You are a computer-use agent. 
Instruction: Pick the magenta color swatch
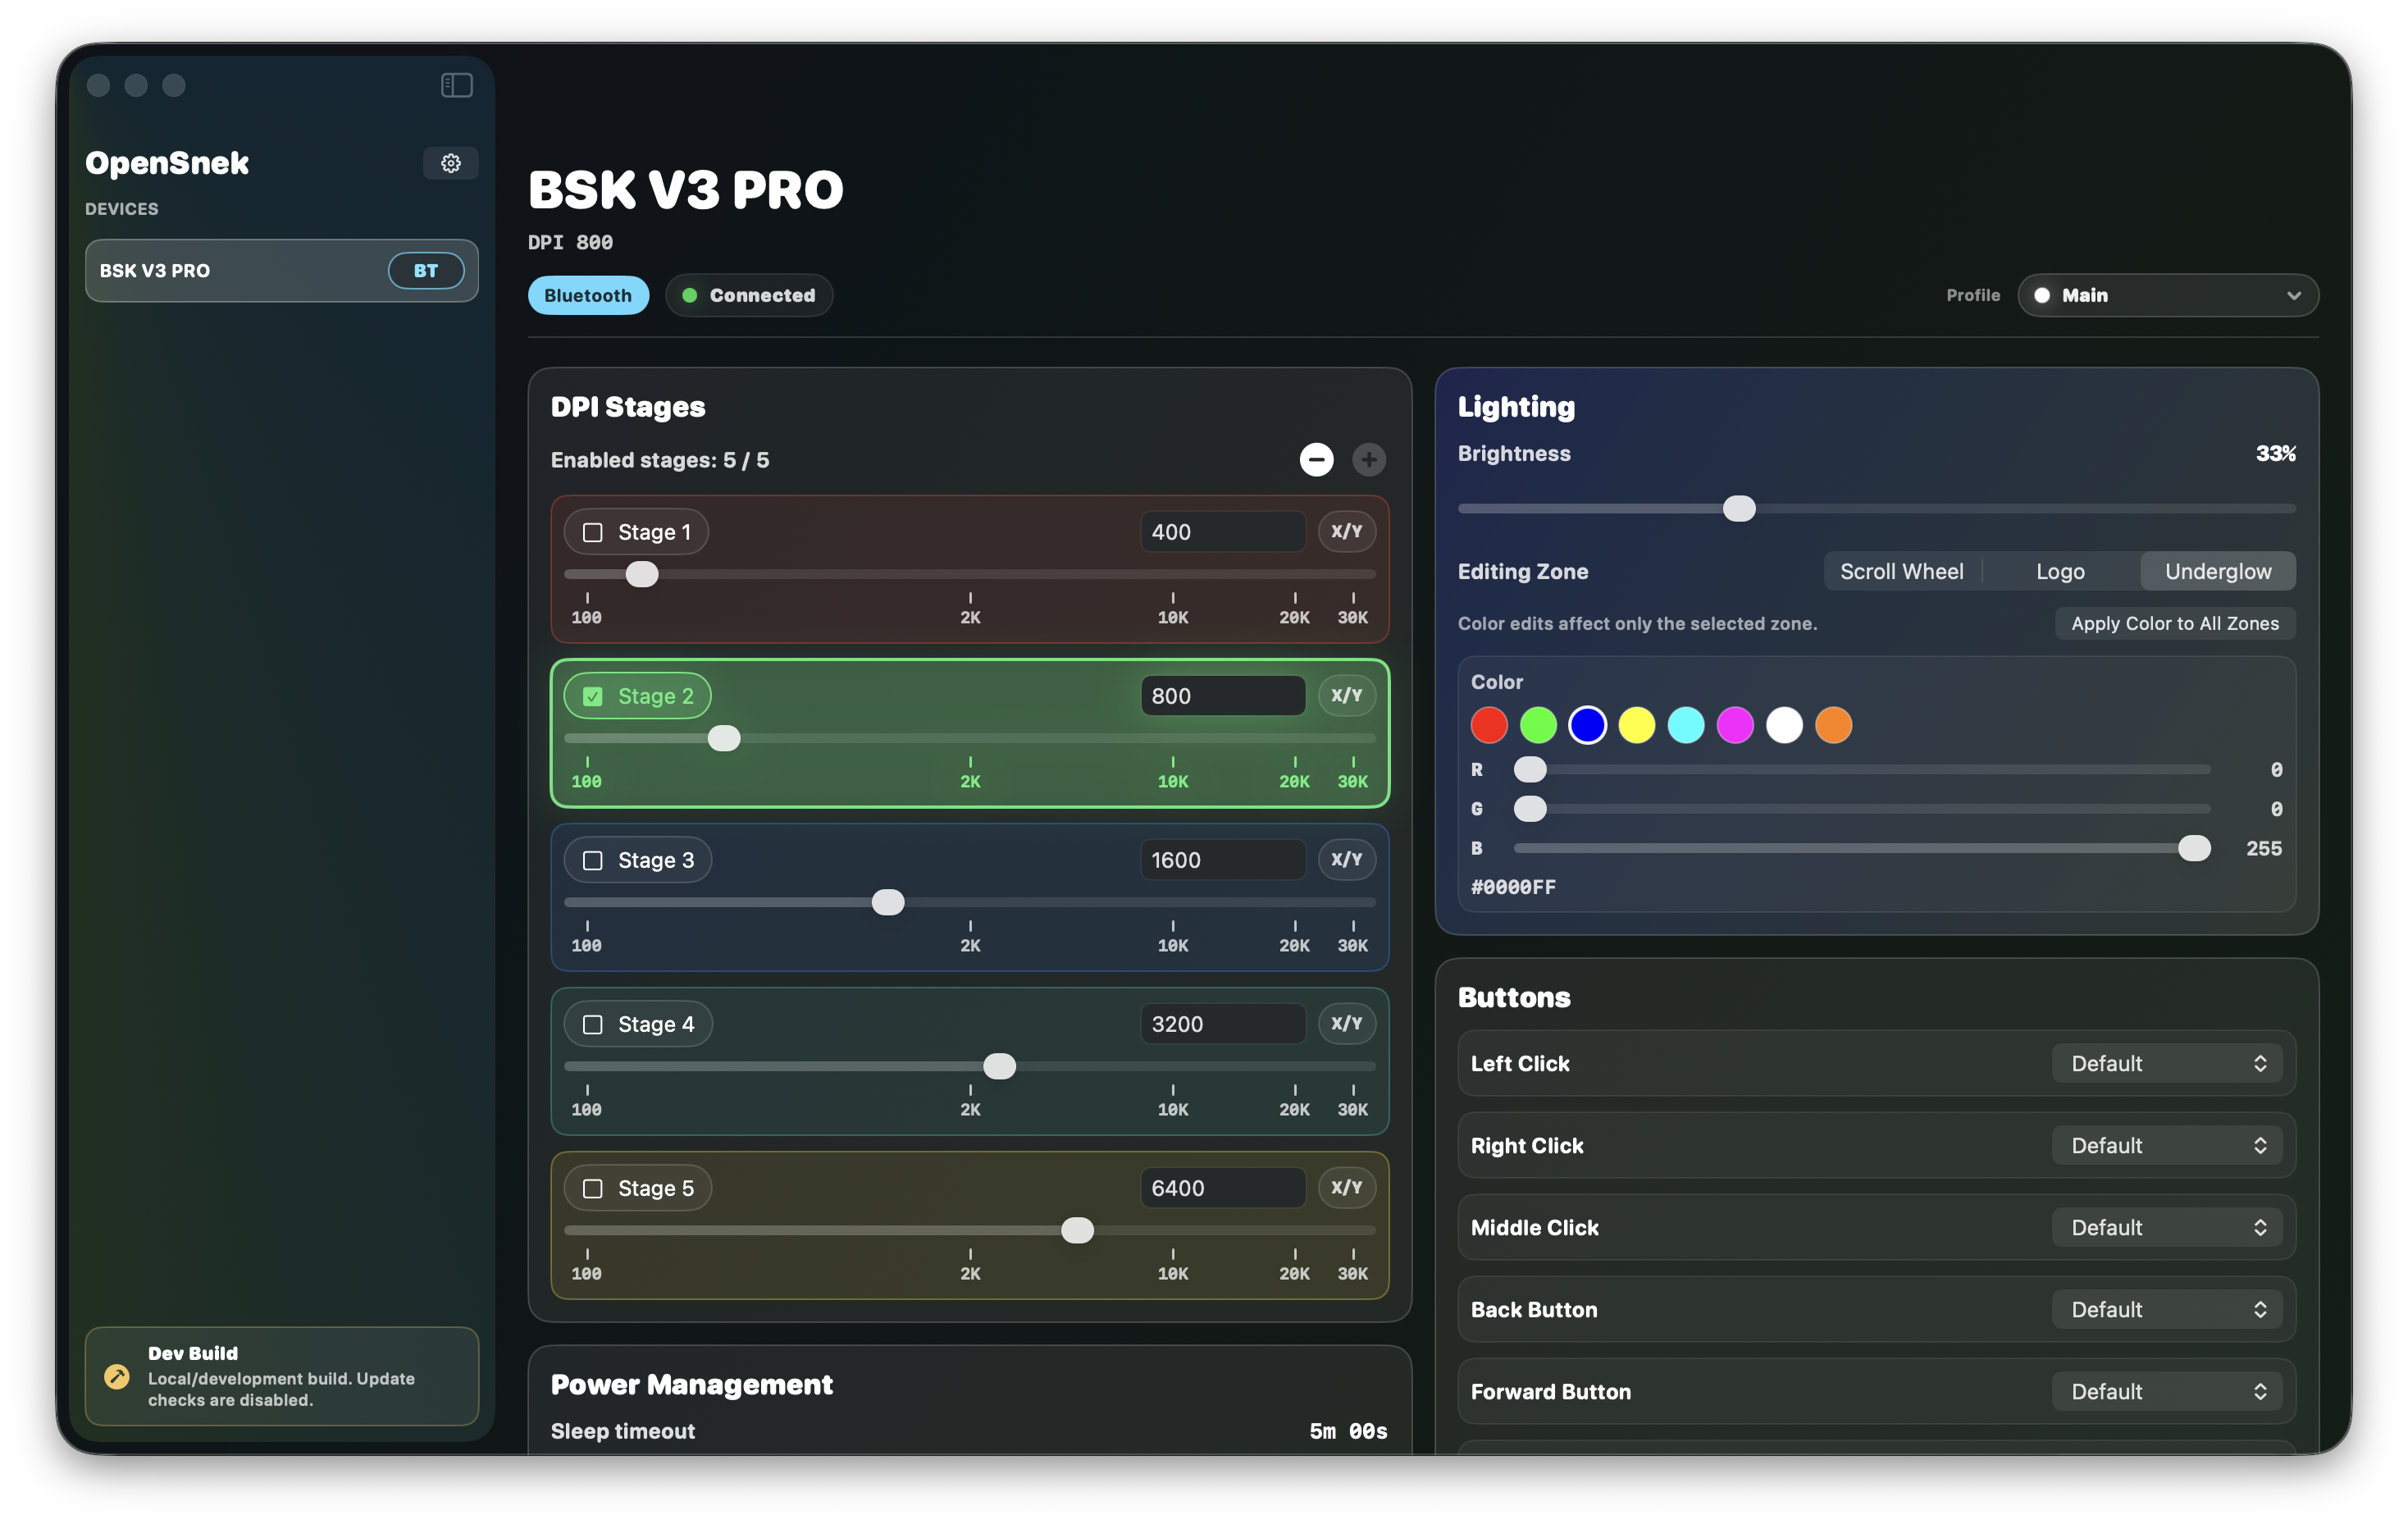pyautogui.click(x=1735, y=725)
